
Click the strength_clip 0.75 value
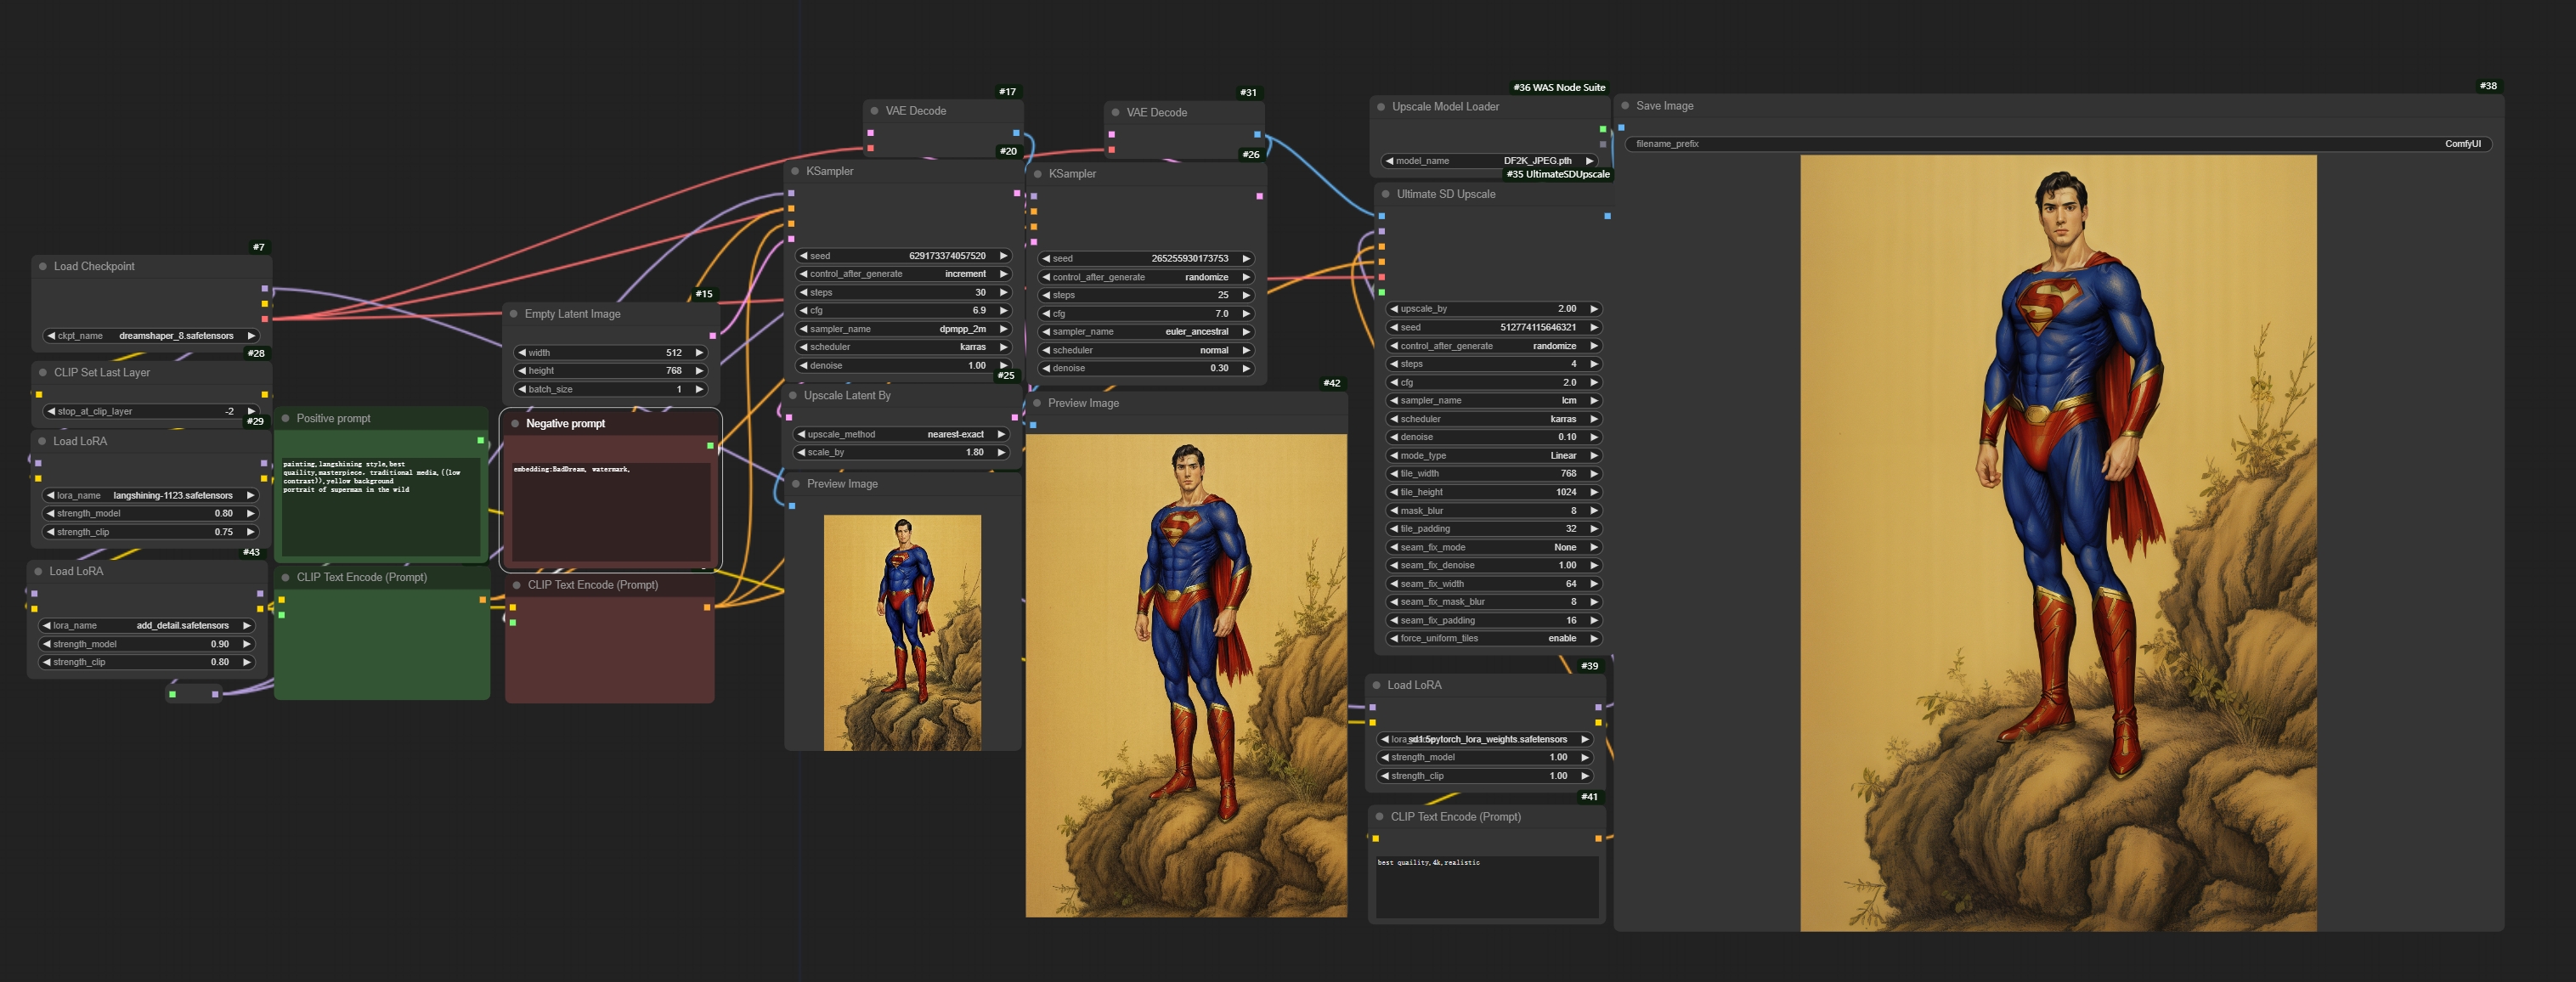tap(224, 532)
